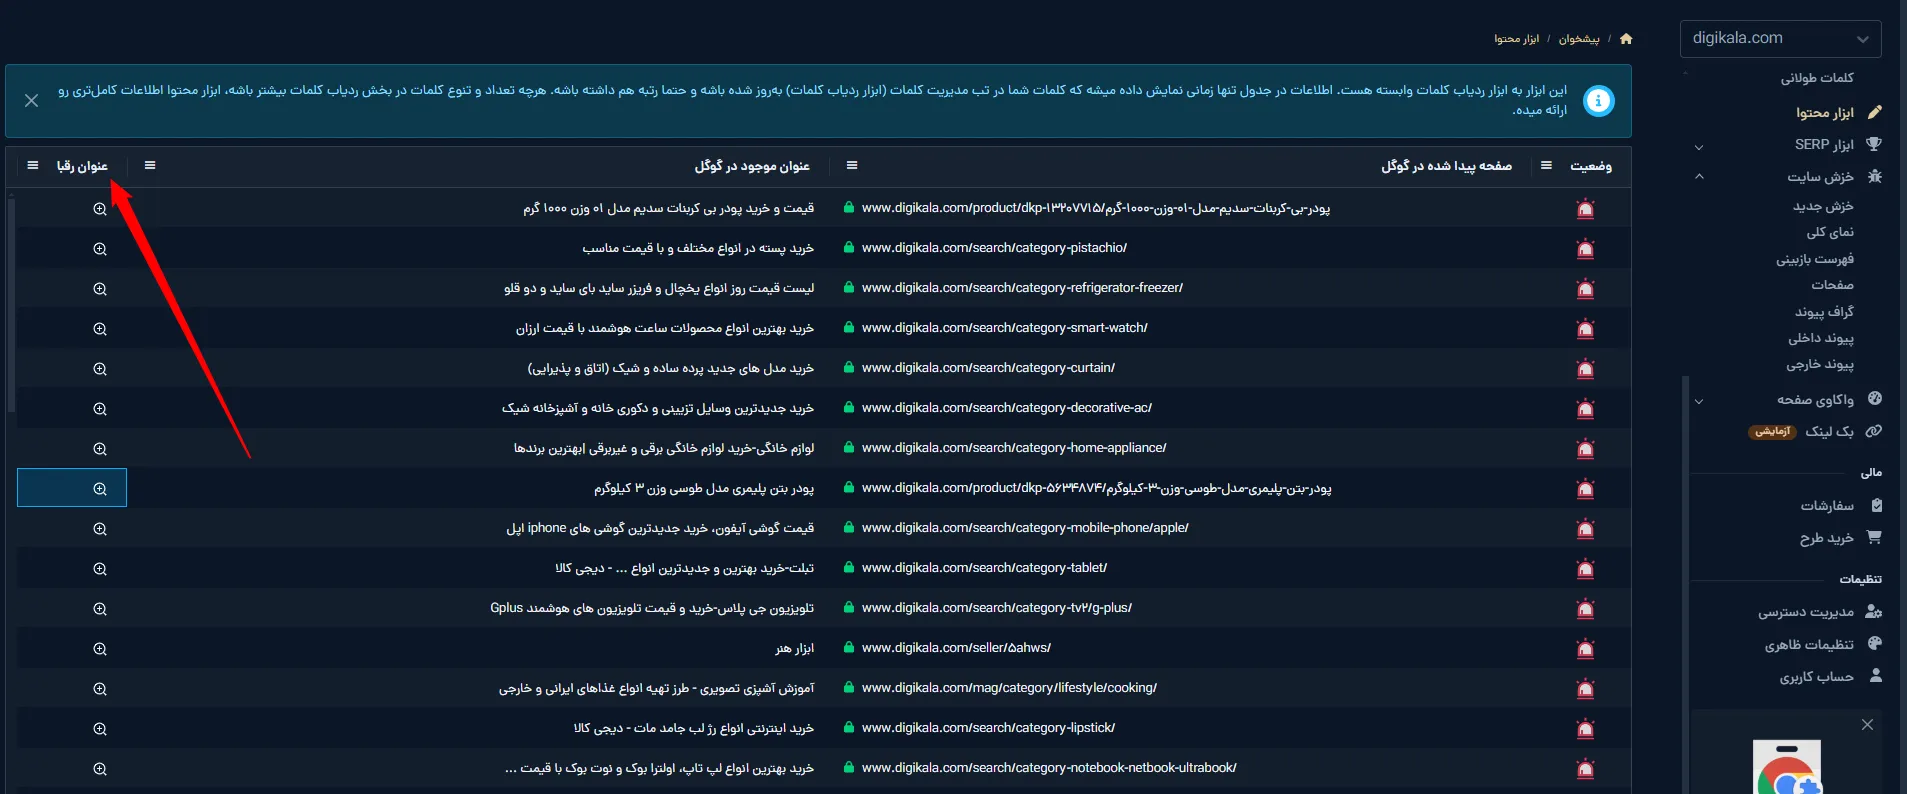The image size is (1907, 794).
Task: Click the bug icon beside خزش سایت
Action: 1875,176
